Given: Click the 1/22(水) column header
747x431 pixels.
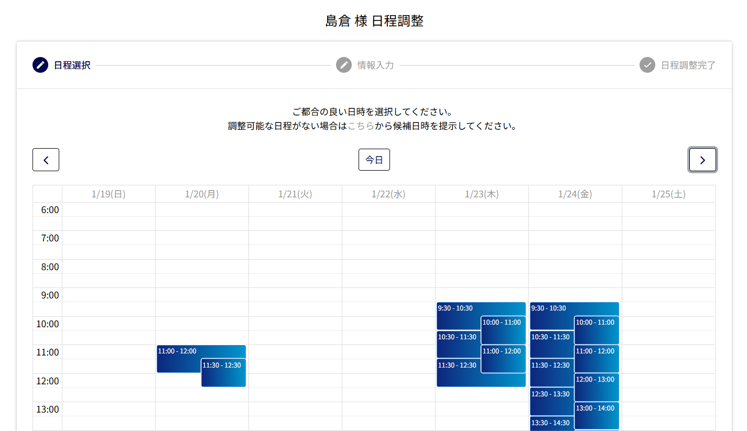Looking at the screenshot, I should point(388,194).
